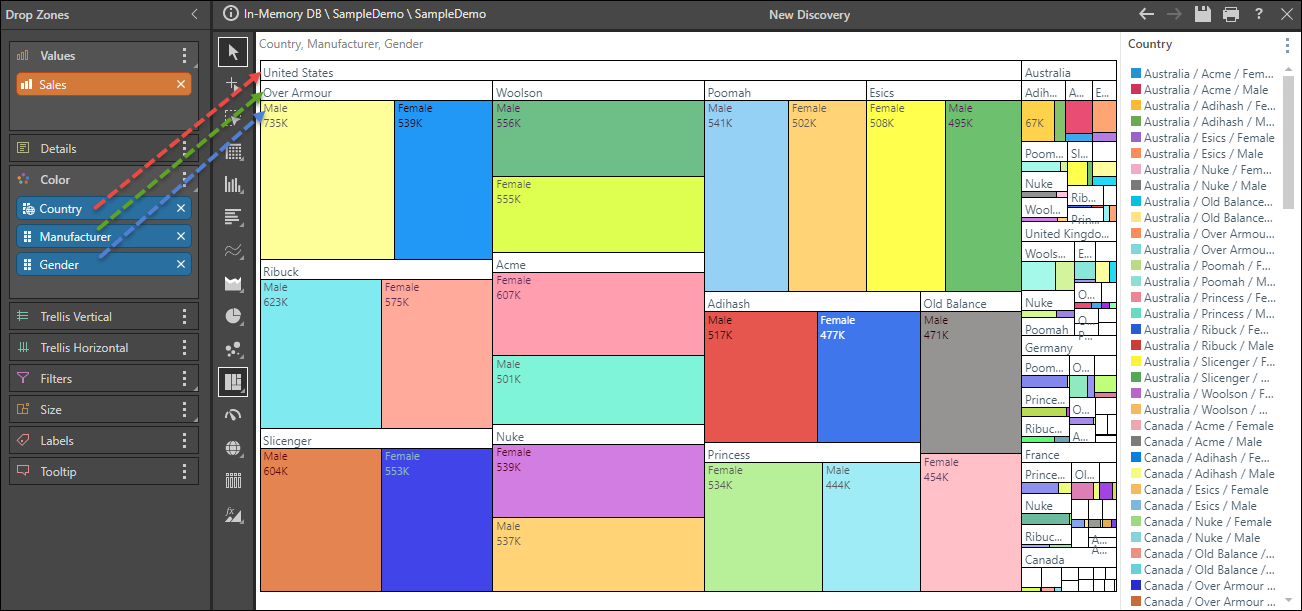Open help via the question mark button
Screen dimensions: 1302x611
pyautogui.click(x=1258, y=14)
